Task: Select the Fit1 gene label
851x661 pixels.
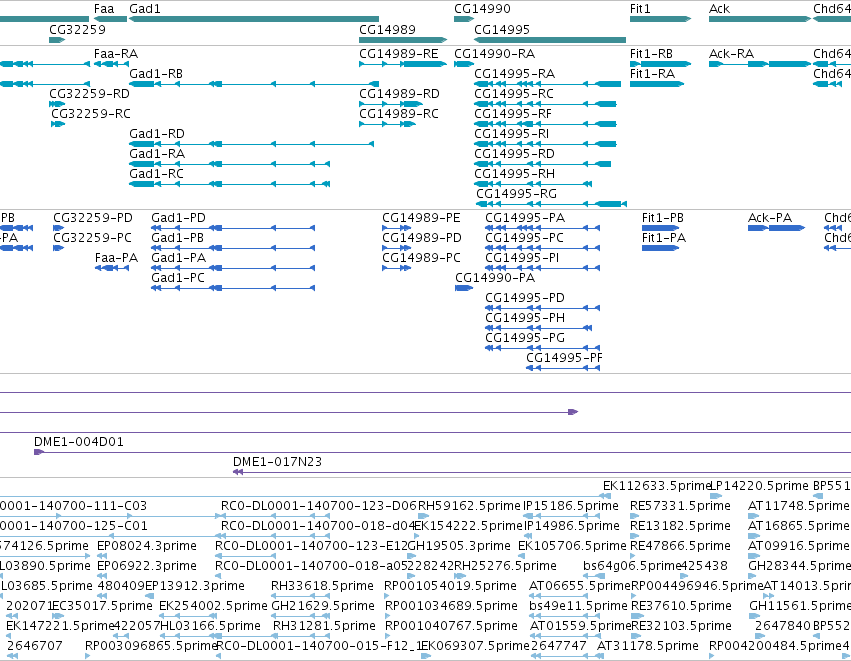Action: click(640, 9)
